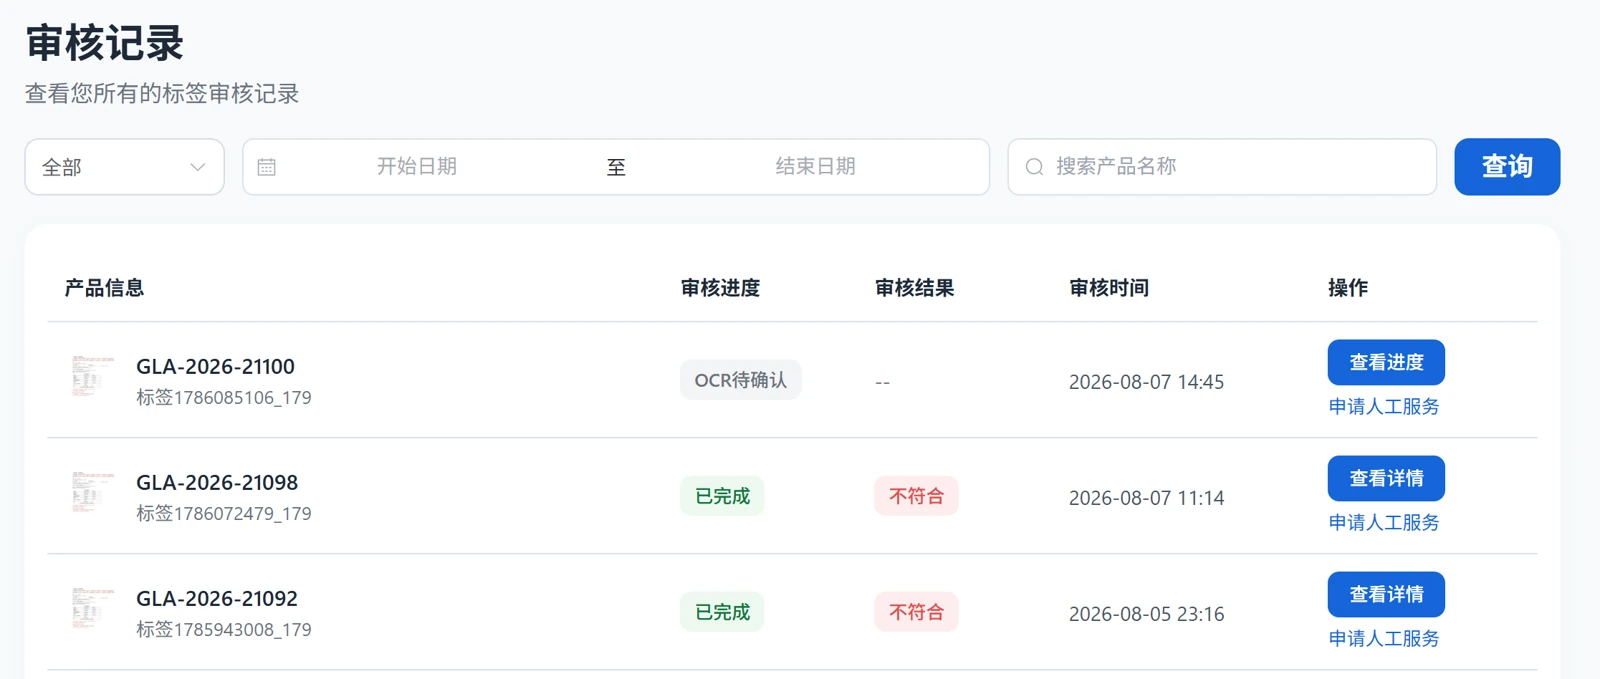Click 申请人工服务 link for GLA-2026-21098
This screenshot has height=679, width=1600.
[x=1384, y=523]
